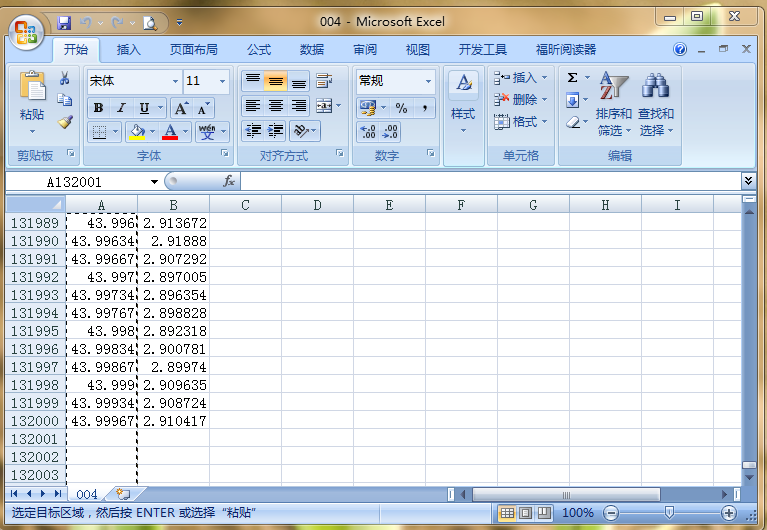Toggle middle vertical alignment
This screenshot has height=530, width=767.
(x=275, y=80)
